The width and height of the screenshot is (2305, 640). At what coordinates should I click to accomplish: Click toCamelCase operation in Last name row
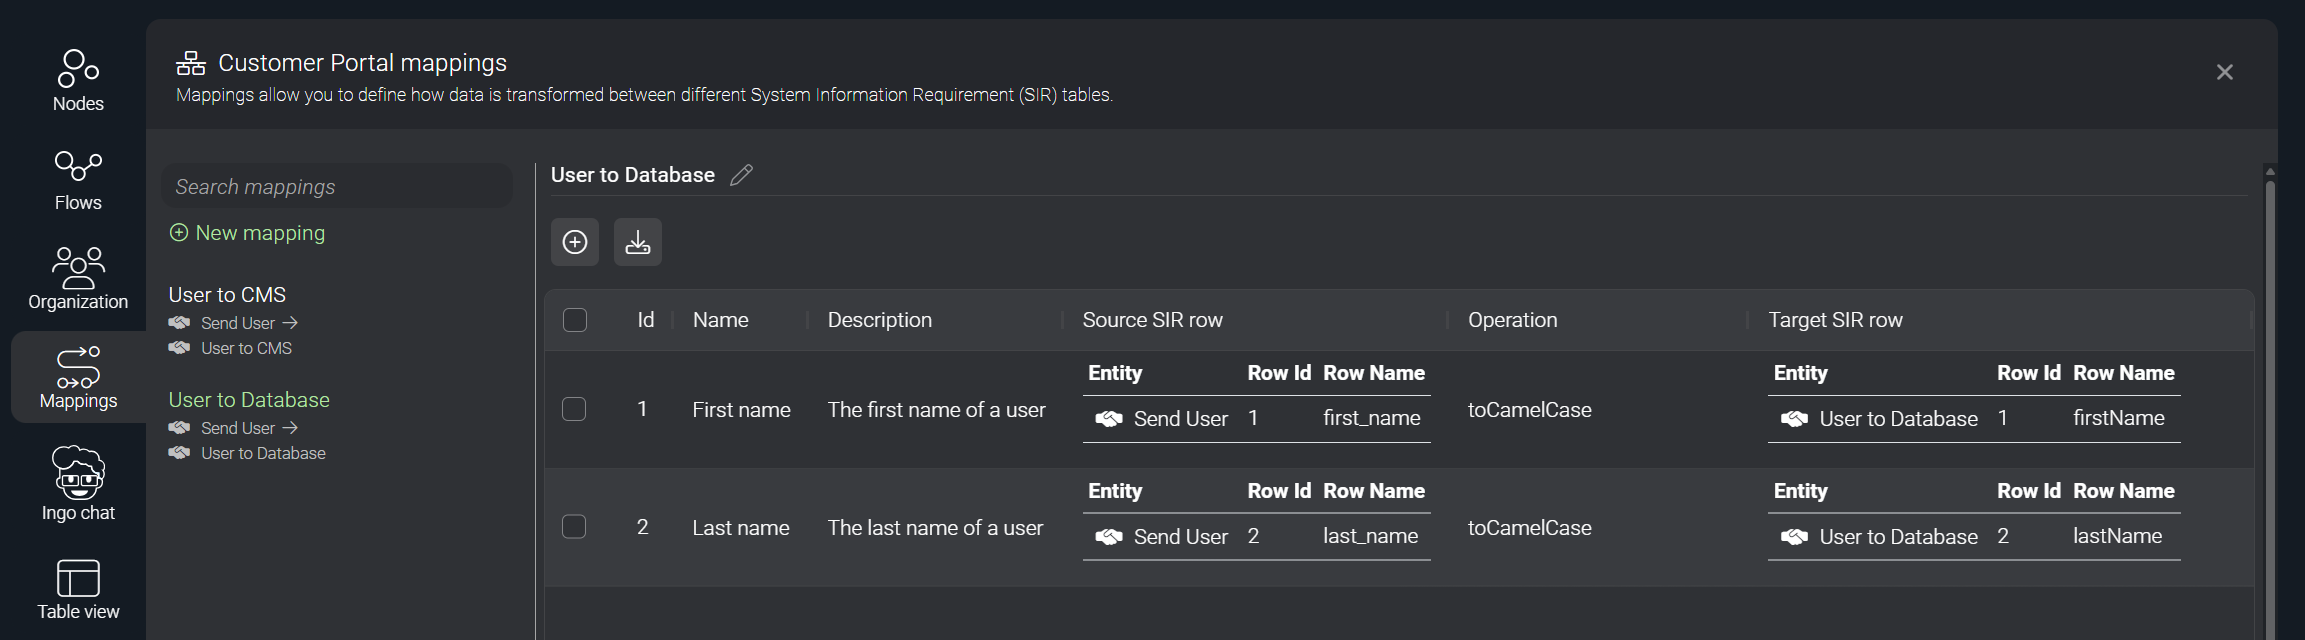1530,528
